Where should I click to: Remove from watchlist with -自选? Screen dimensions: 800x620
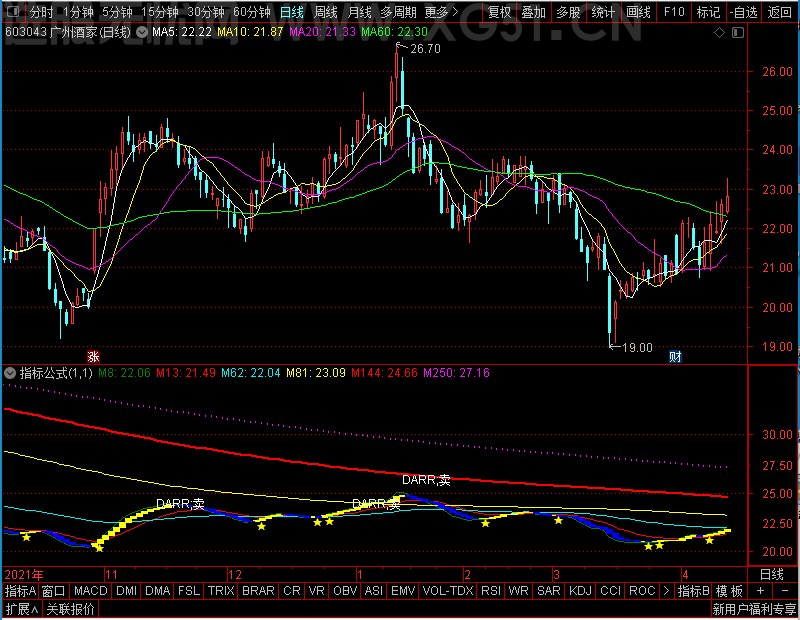[743, 12]
